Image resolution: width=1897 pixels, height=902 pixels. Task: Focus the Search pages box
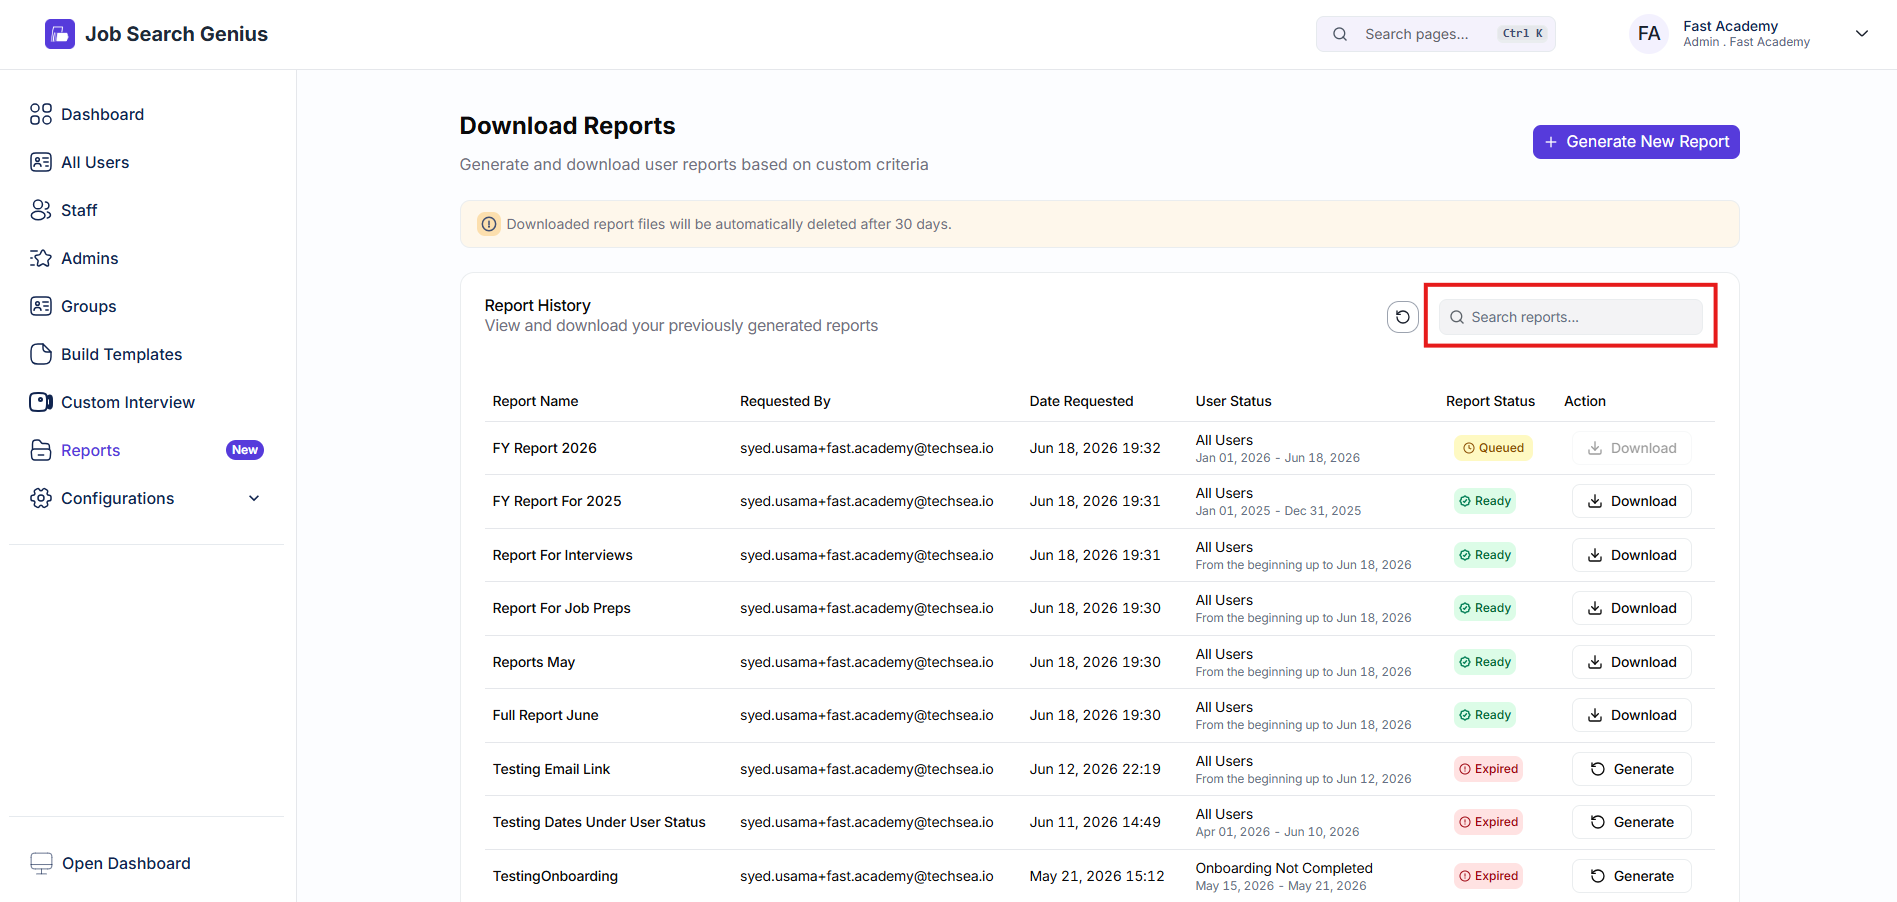(1436, 34)
